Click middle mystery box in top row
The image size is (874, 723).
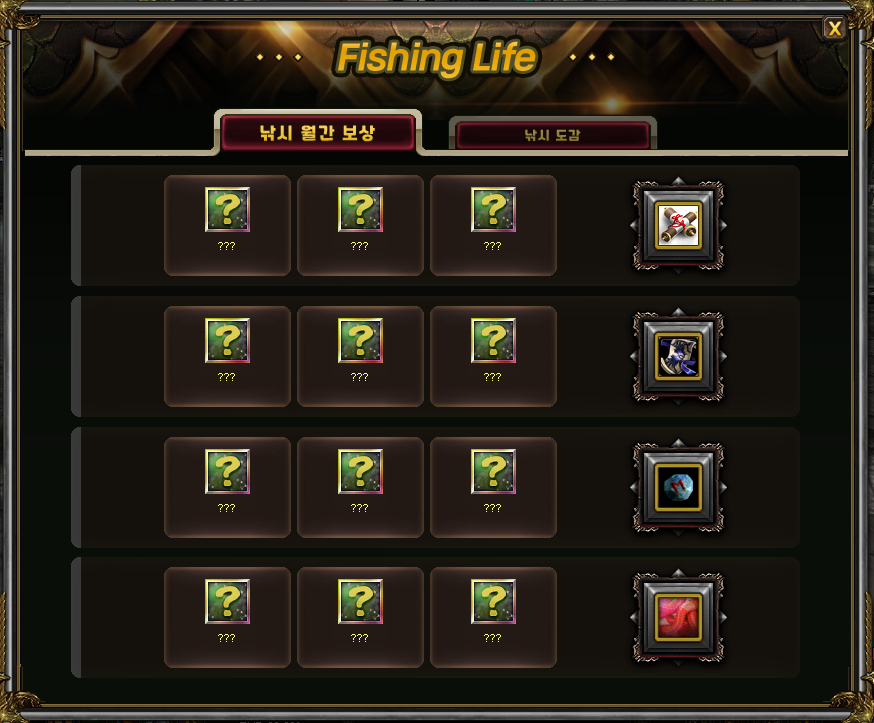click(x=360, y=210)
